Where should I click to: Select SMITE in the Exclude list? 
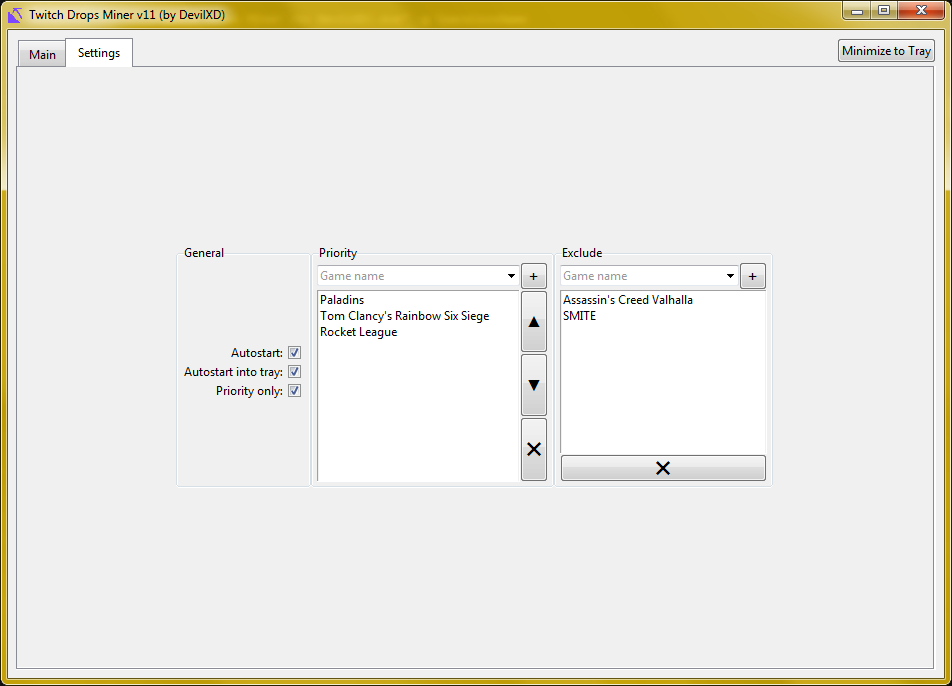[581, 315]
